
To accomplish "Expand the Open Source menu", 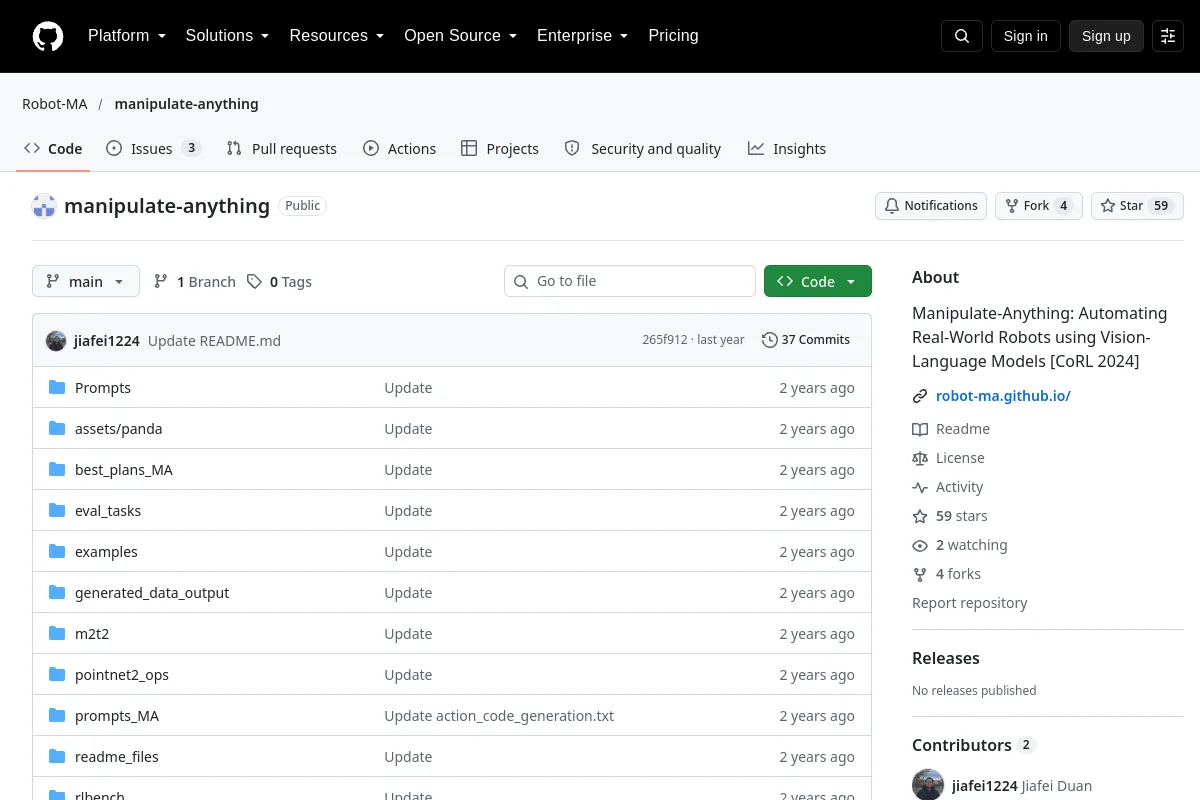I will coord(460,36).
